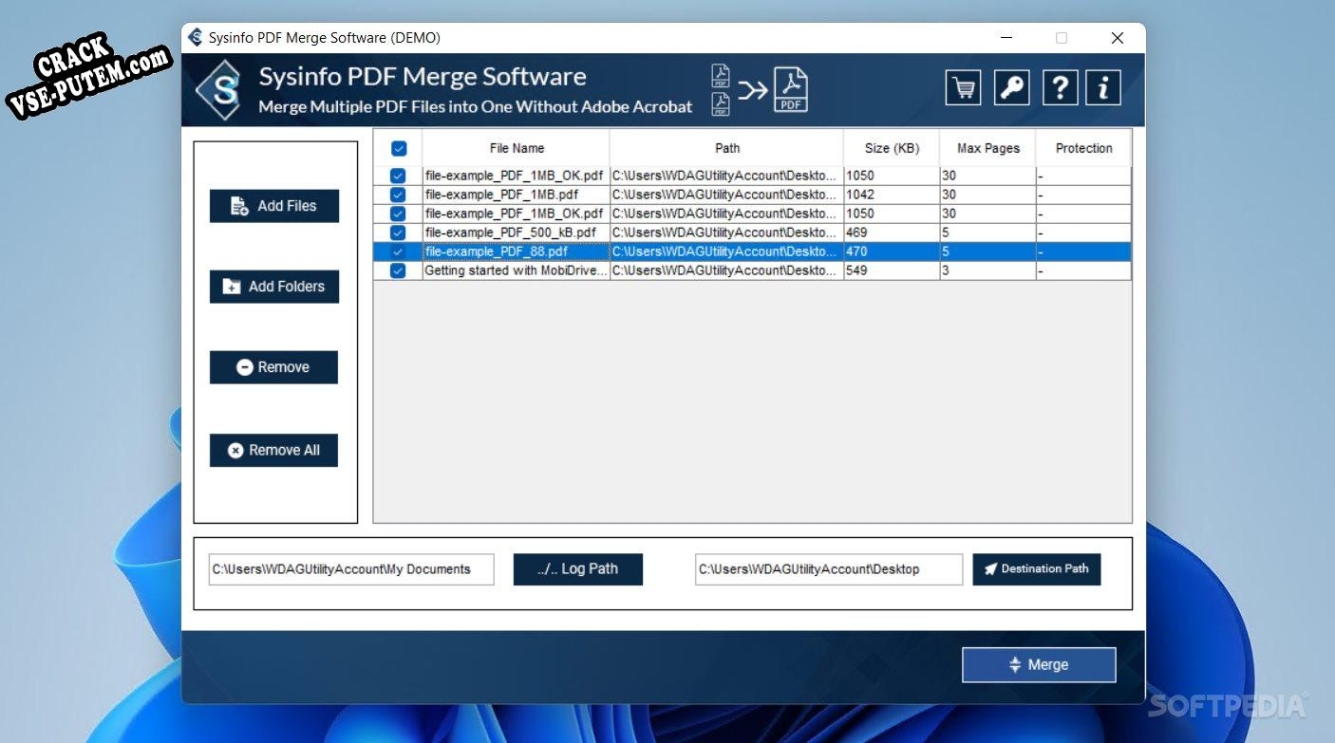
Task: Click the Protection column header
Action: click(x=1084, y=148)
